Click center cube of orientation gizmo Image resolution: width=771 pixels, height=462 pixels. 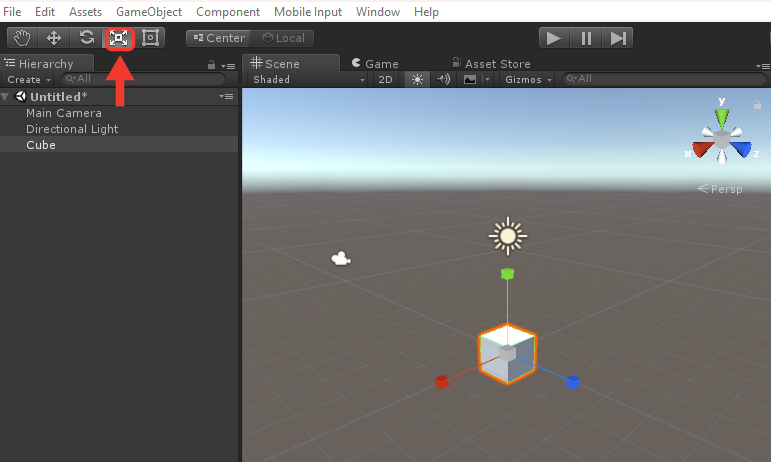point(722,140)
